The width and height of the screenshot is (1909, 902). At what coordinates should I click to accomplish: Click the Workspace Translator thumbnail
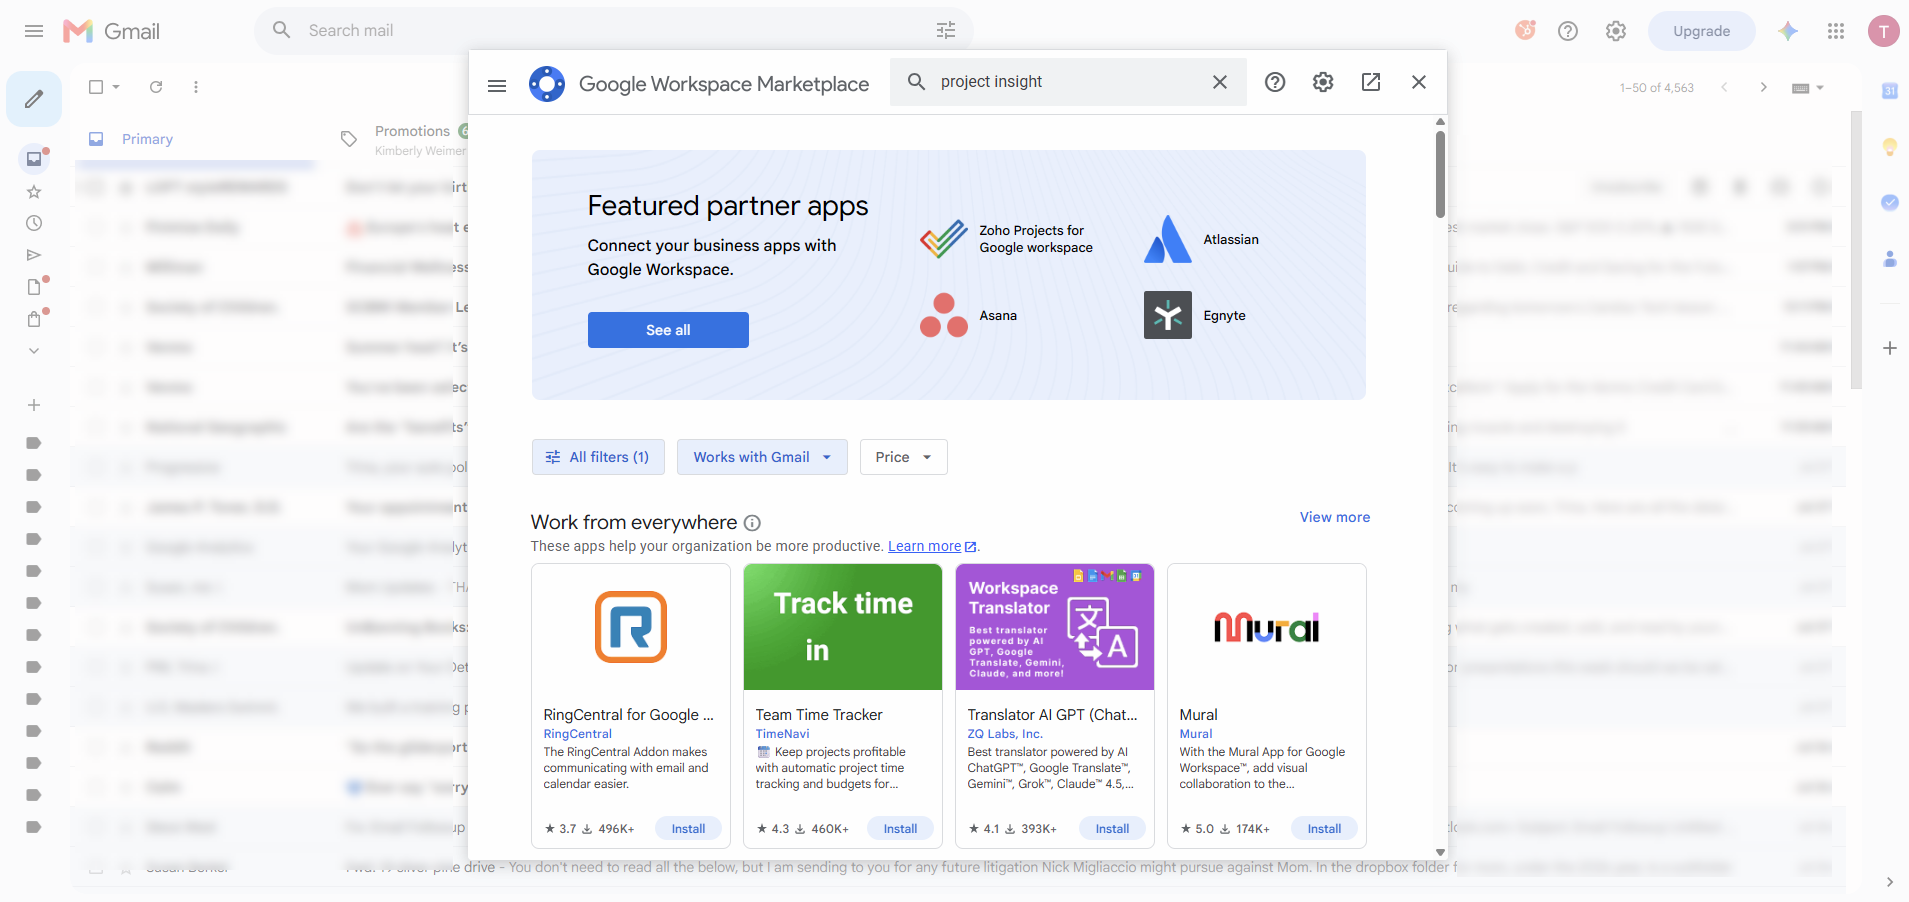pos(1055,627)
